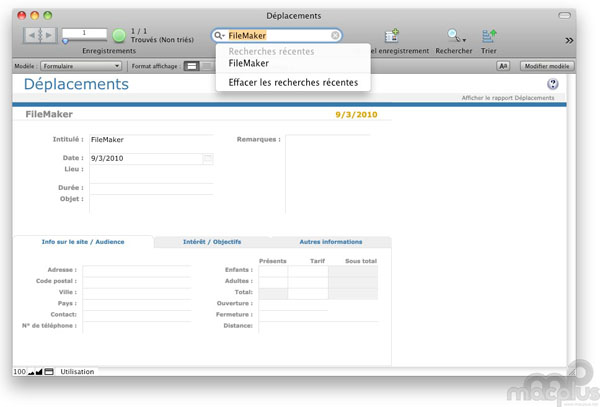The image size is (600, 407).
Task: Go to previous record with book navigation arrows
Action: (x=31, y=35)
